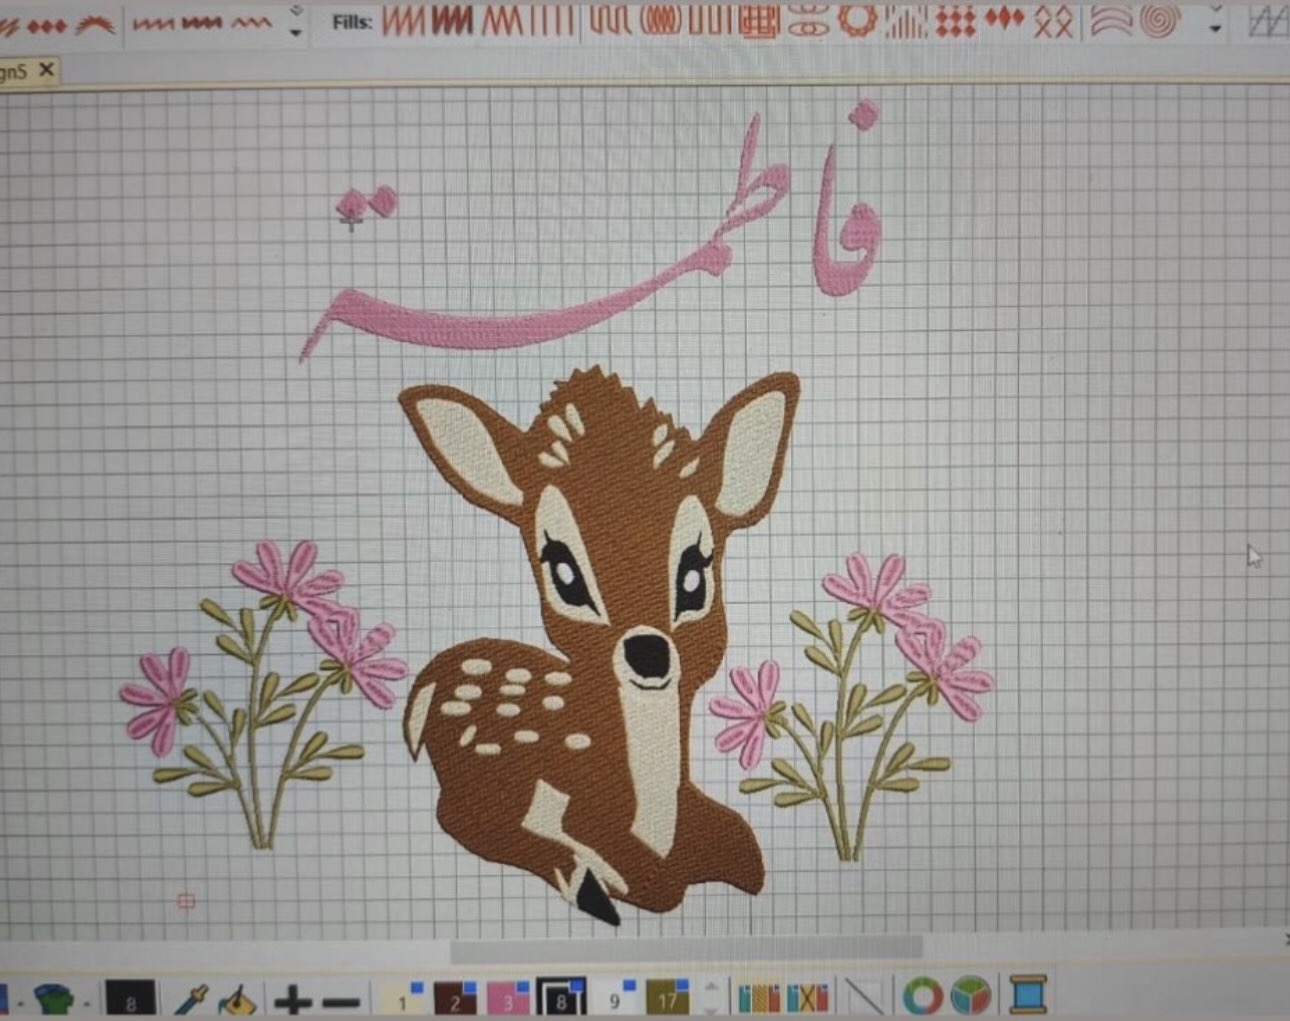This screenshot has width=1290, height=1021.
Task: Choose the serpentine meander fill icon
Action: 610,20
